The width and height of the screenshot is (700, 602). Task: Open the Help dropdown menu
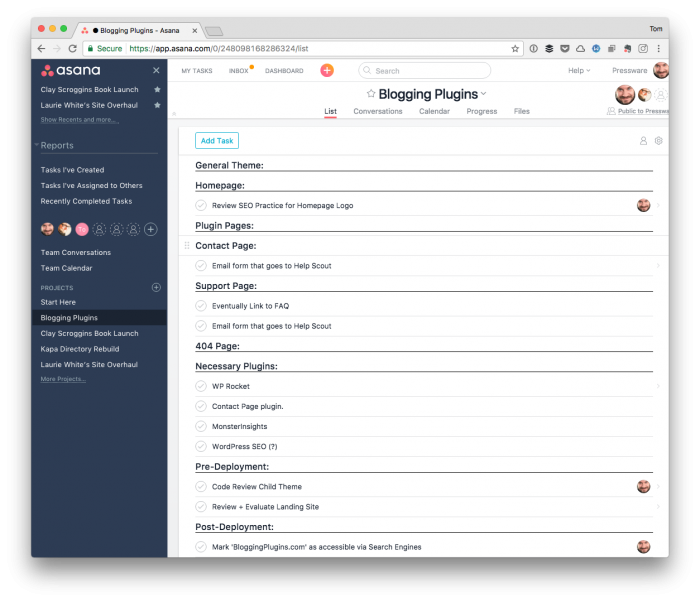click(x=579, y=71)
